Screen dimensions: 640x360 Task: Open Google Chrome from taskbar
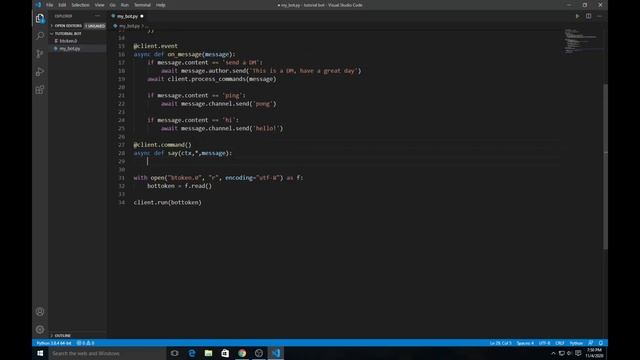pyautogui.click(x=242, y=353)
